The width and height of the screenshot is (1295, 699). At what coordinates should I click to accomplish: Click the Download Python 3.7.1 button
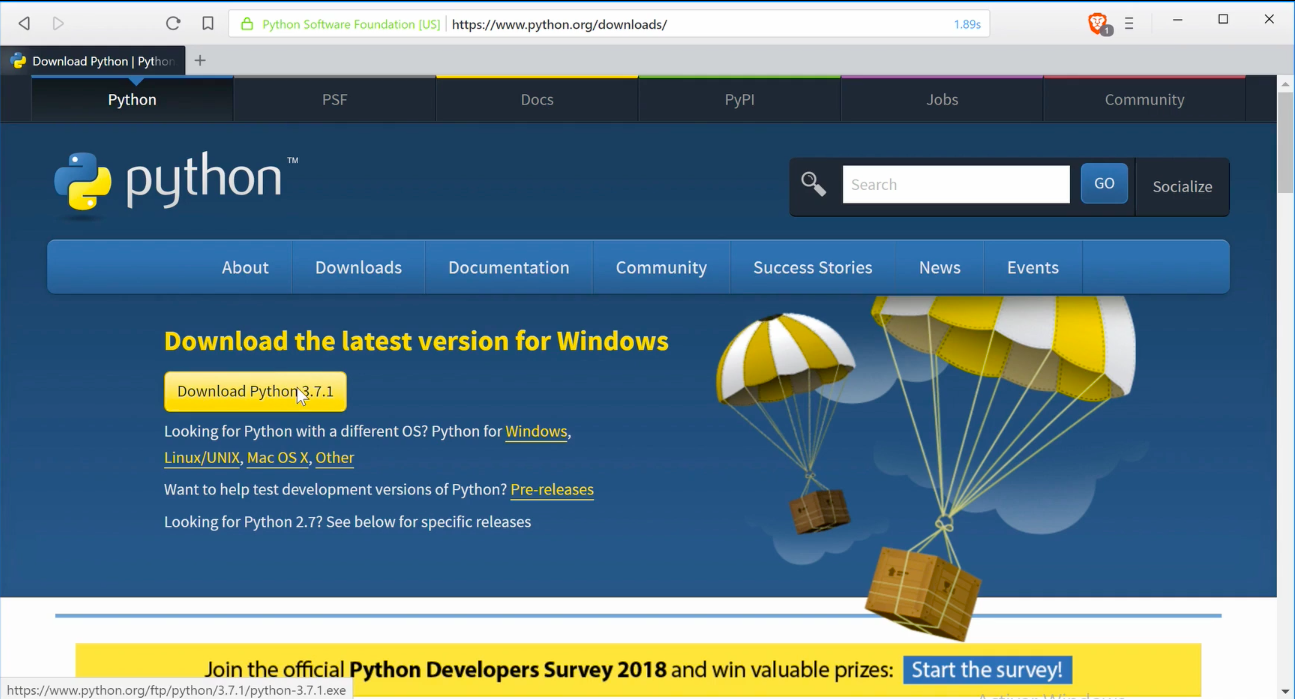(255, 391)
